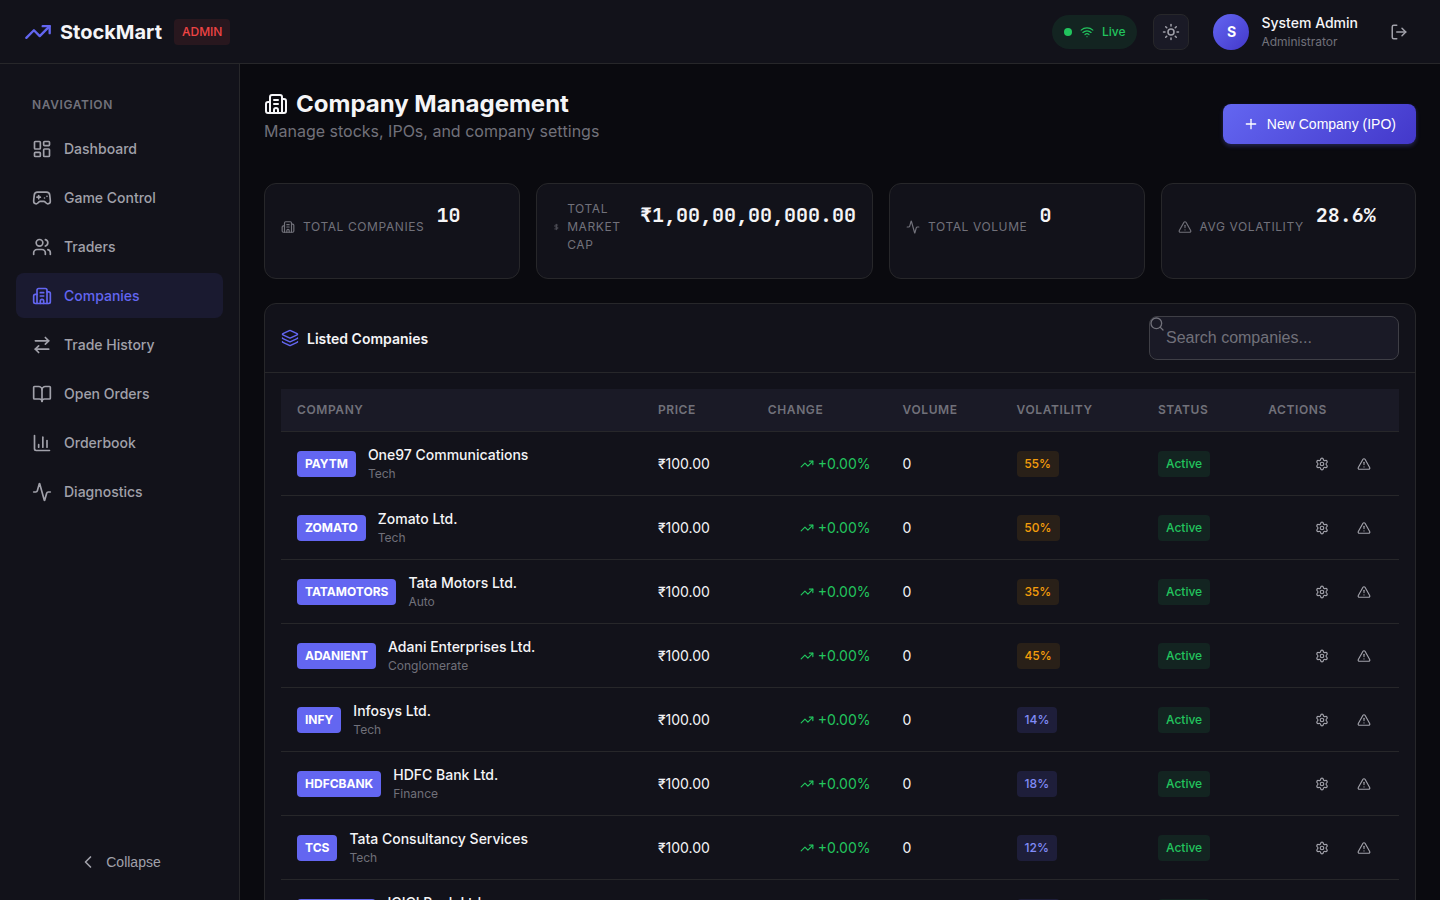
Task: Click the warning triangle for Tata Consultancy Services
Action: [x=1364, y=848]
